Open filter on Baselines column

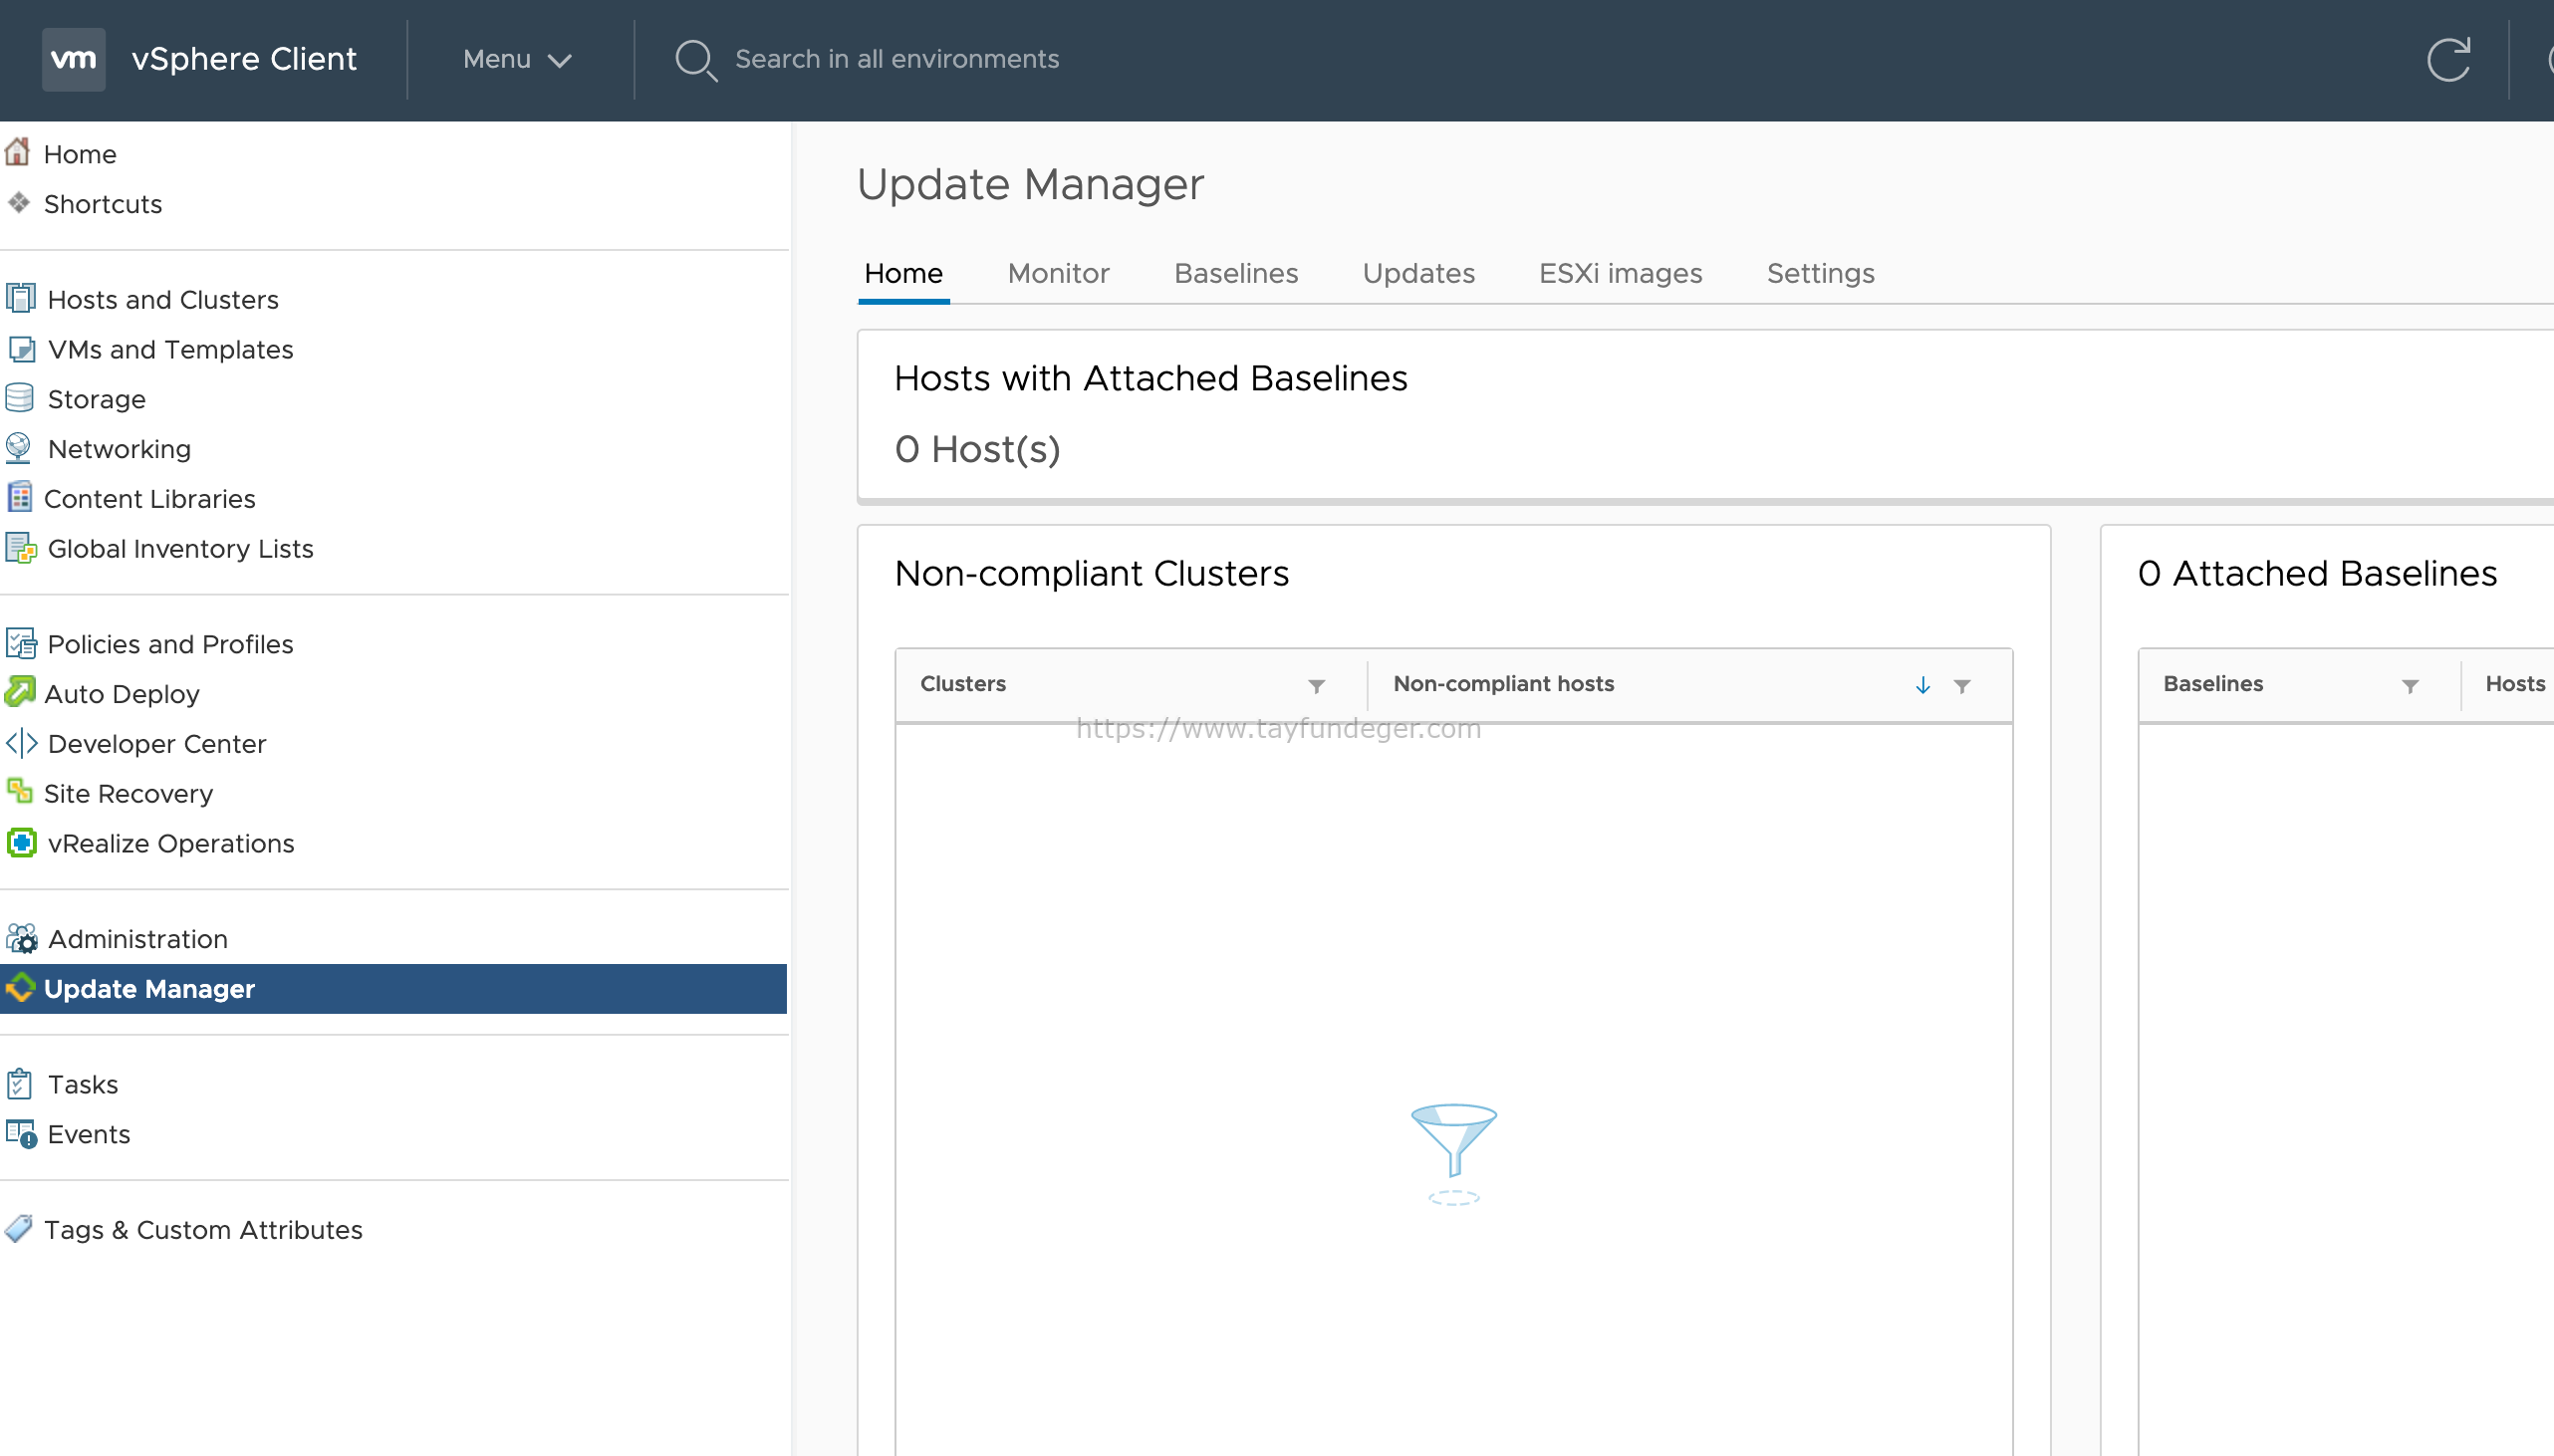point(2410,686)
